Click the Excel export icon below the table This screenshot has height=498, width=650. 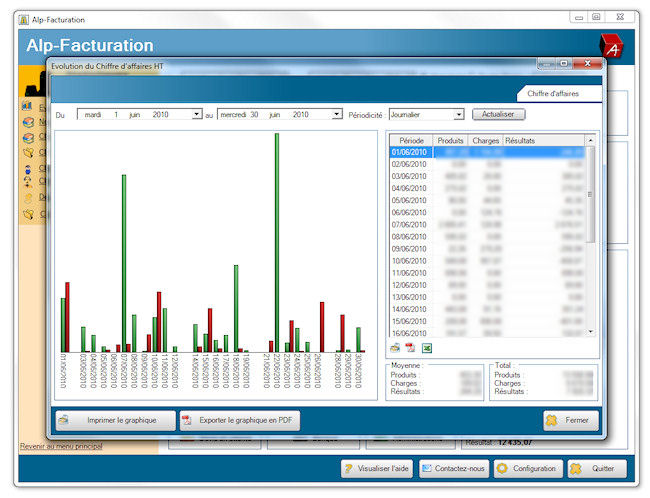click(425, 348)
